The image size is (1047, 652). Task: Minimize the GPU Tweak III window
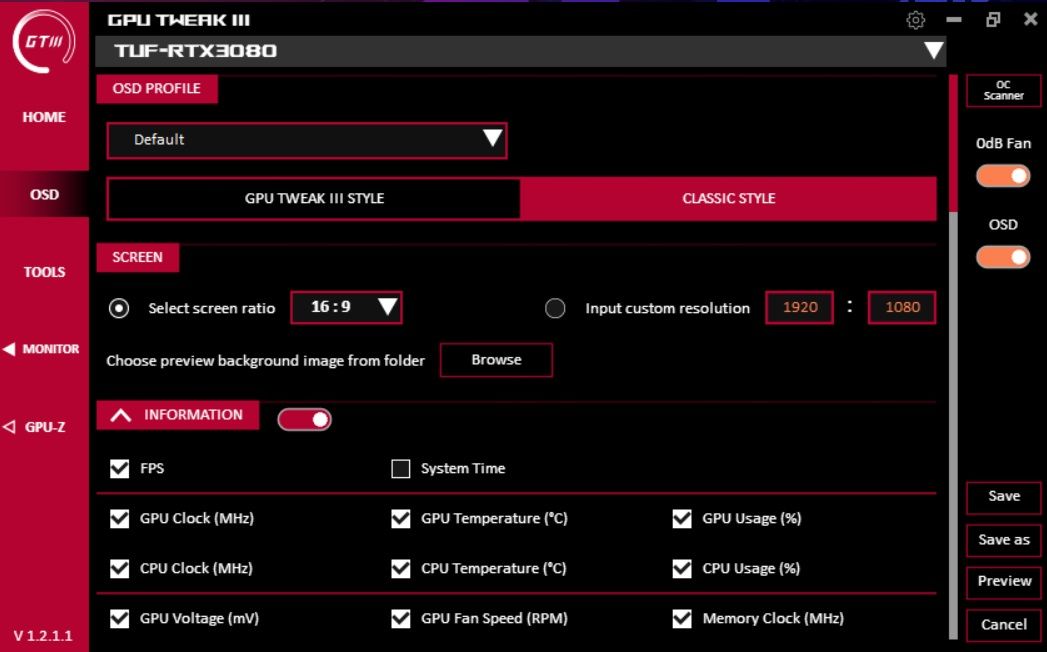click(x=954, y=20)
